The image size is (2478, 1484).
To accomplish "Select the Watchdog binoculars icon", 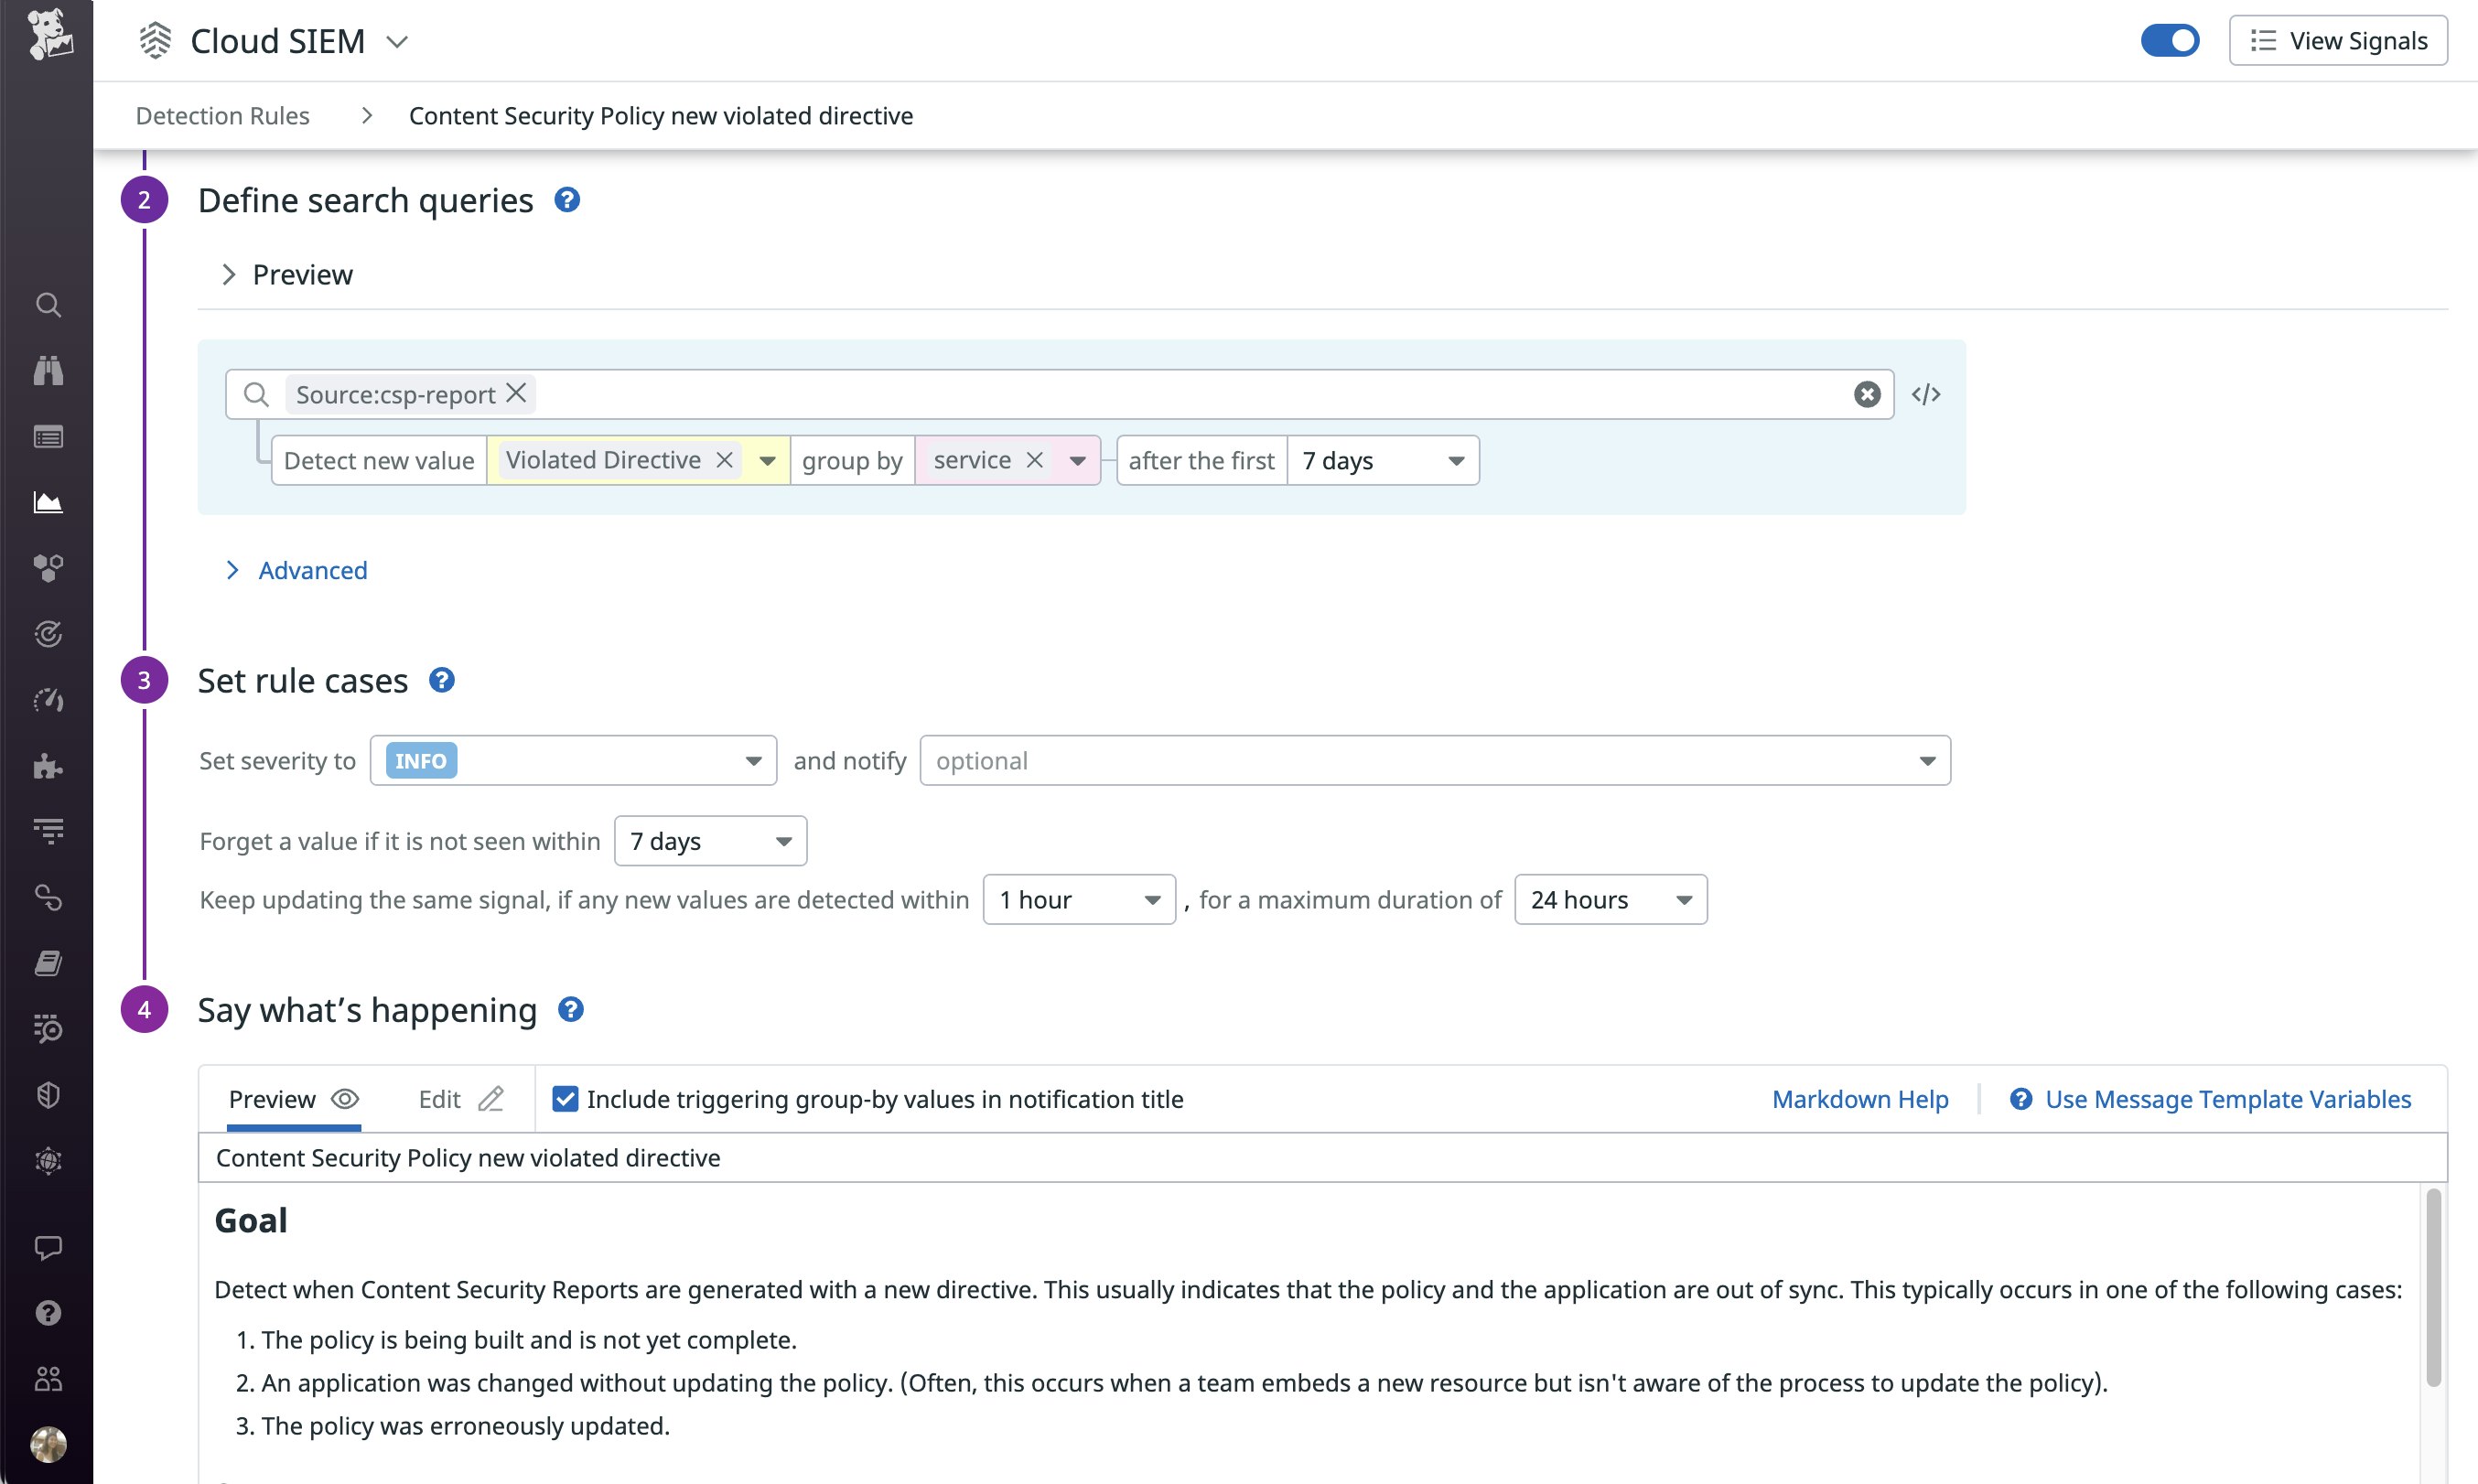I will [48, 371].
